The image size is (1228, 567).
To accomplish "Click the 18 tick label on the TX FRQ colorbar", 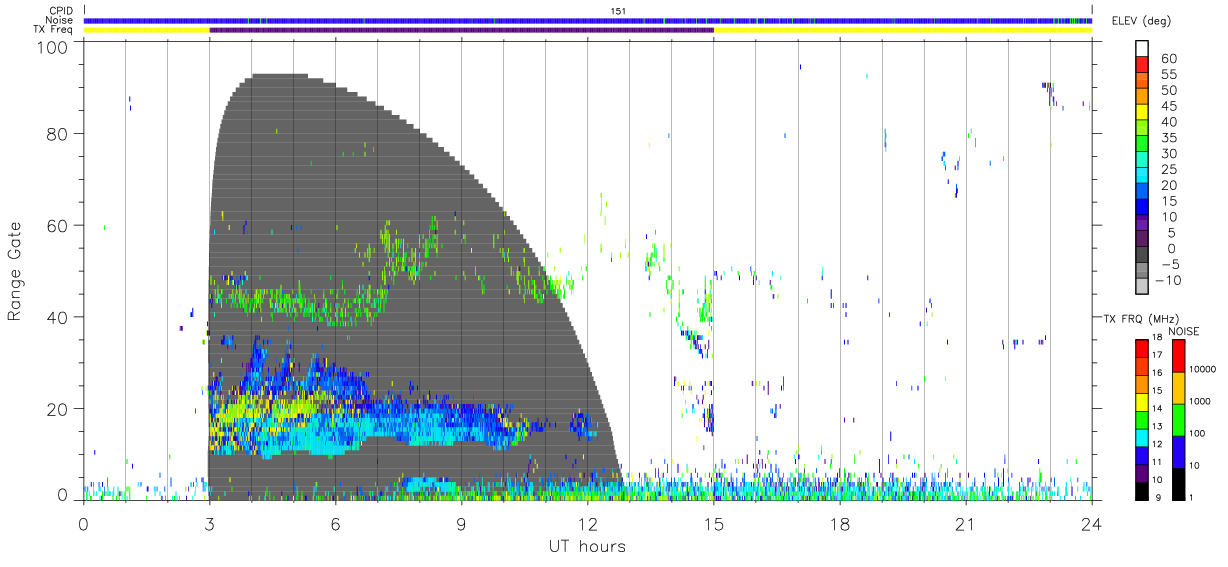I will (x=1157, y=337).
